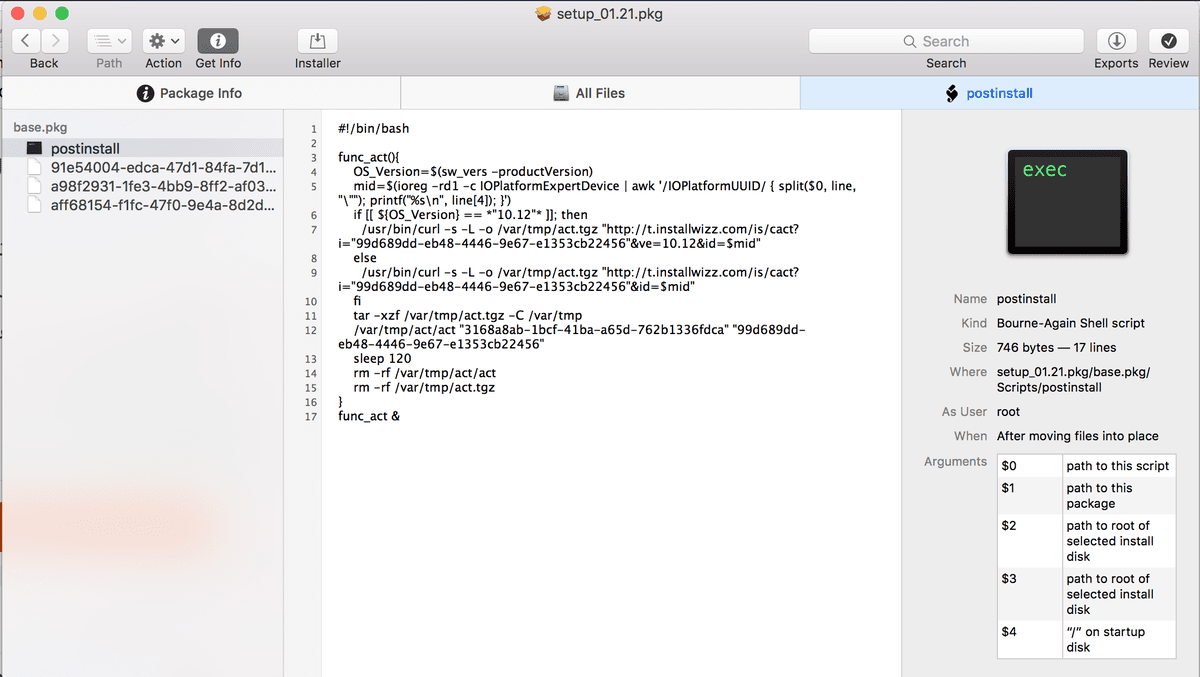This screenshot has width=1200, height=677.
Task: Click the 'func_act(){' line
Action: (x=370, y=157)
